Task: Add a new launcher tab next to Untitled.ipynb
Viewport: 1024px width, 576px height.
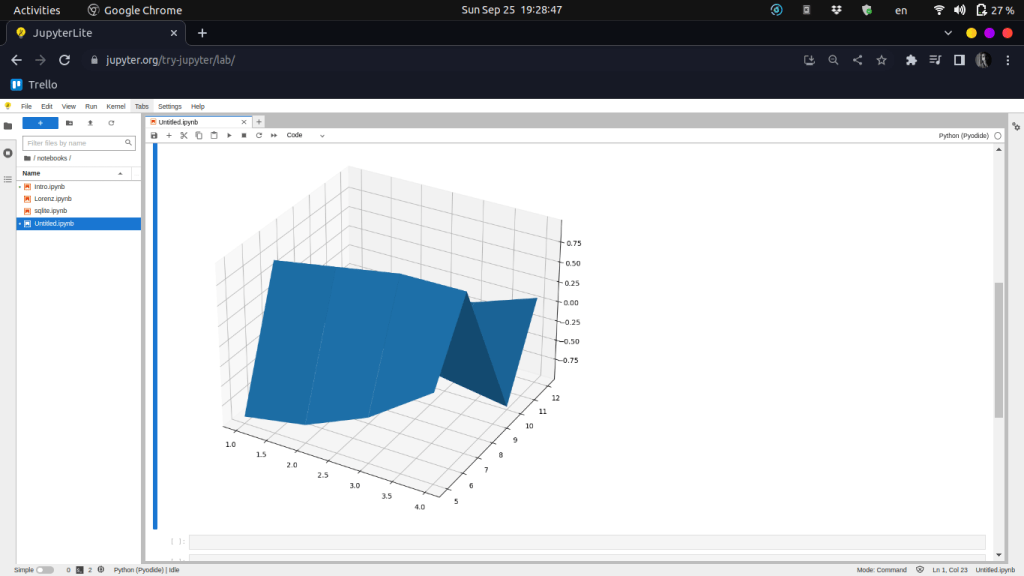Action: (259, 121)
